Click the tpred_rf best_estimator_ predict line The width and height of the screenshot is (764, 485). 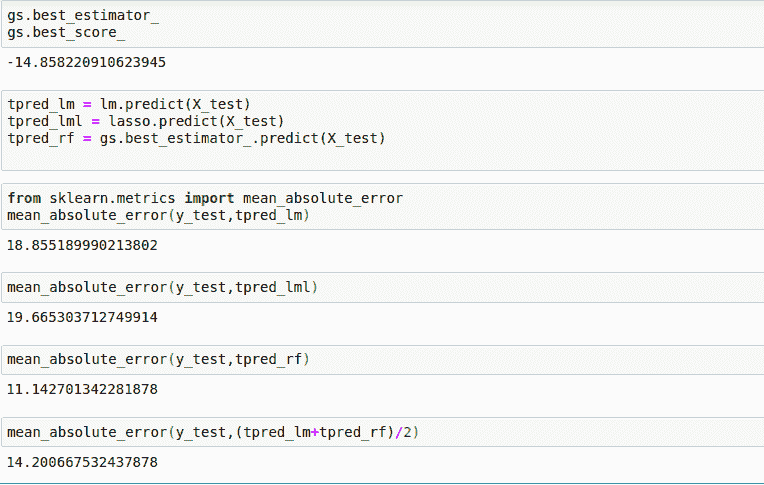pyautogui.click(x=195, y=138)
